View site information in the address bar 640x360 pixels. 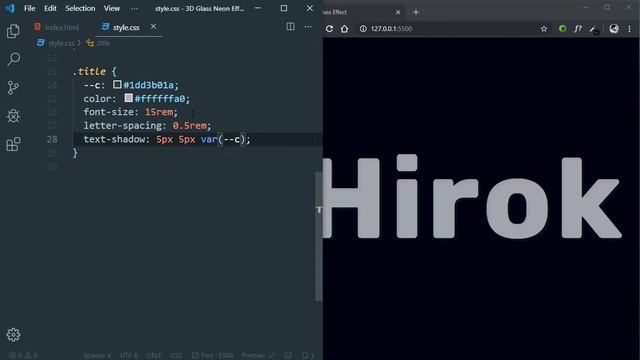pyautogui.click(x=363, y=29)
